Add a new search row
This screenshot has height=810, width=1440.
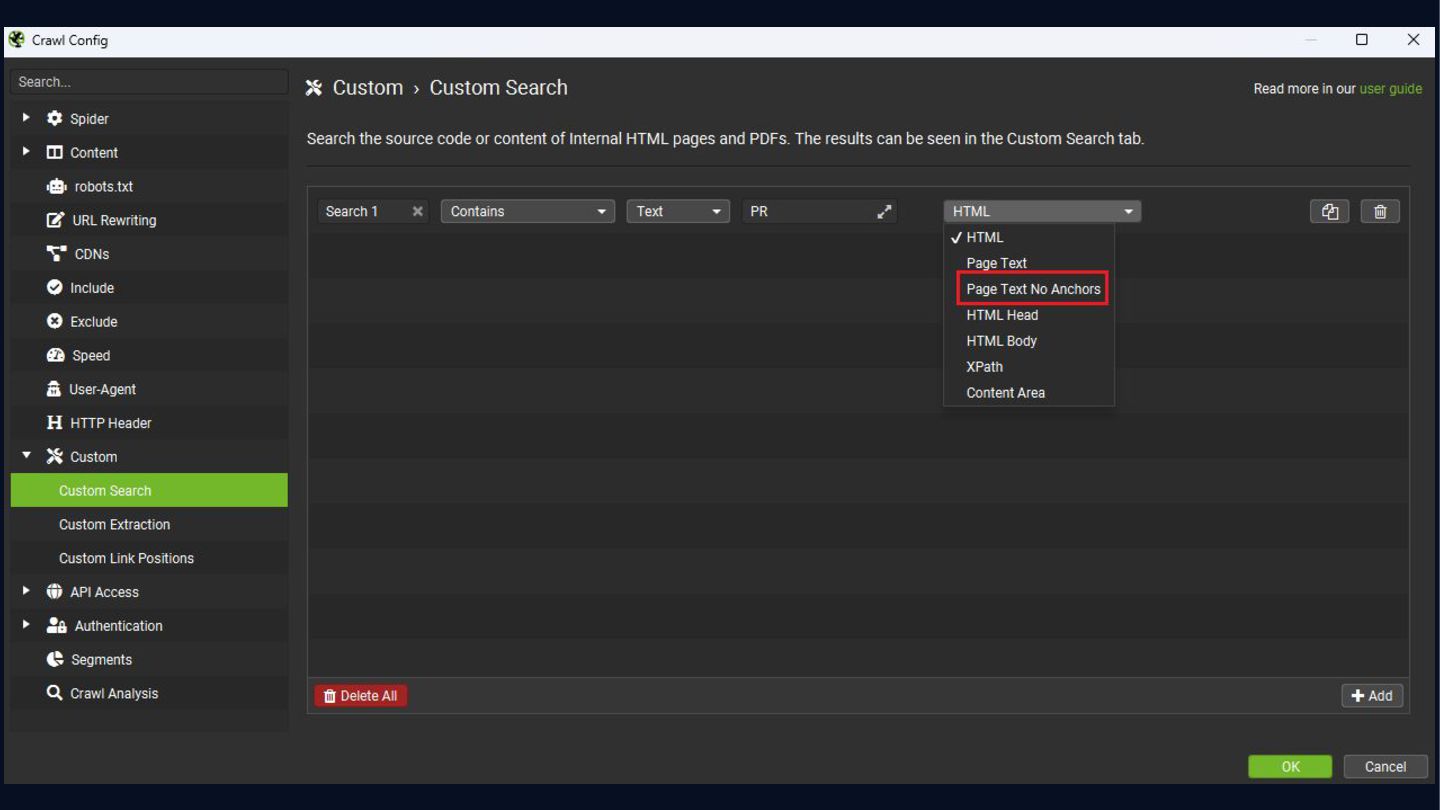click(1372, 696)
